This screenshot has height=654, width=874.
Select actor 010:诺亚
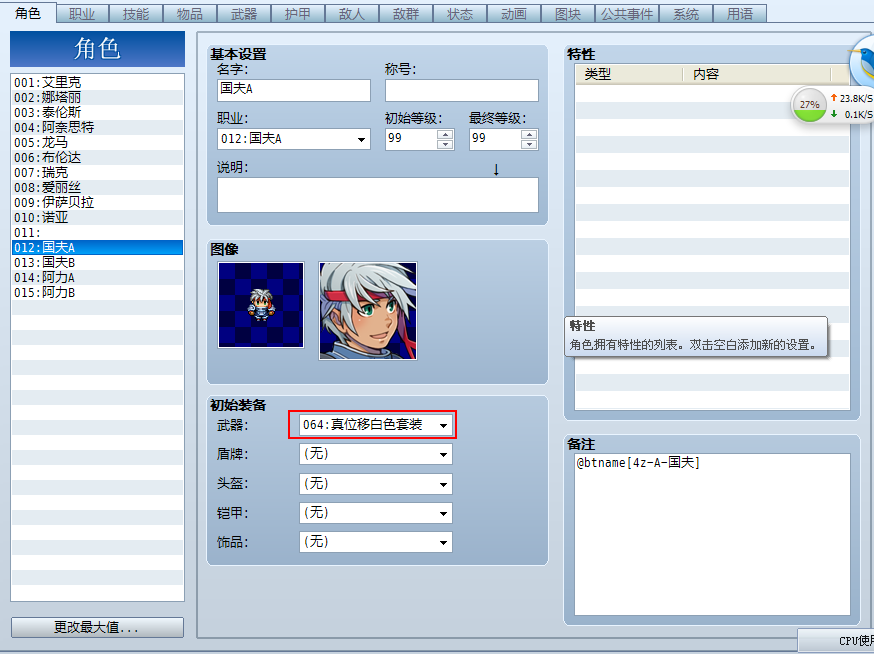[98, 217]
